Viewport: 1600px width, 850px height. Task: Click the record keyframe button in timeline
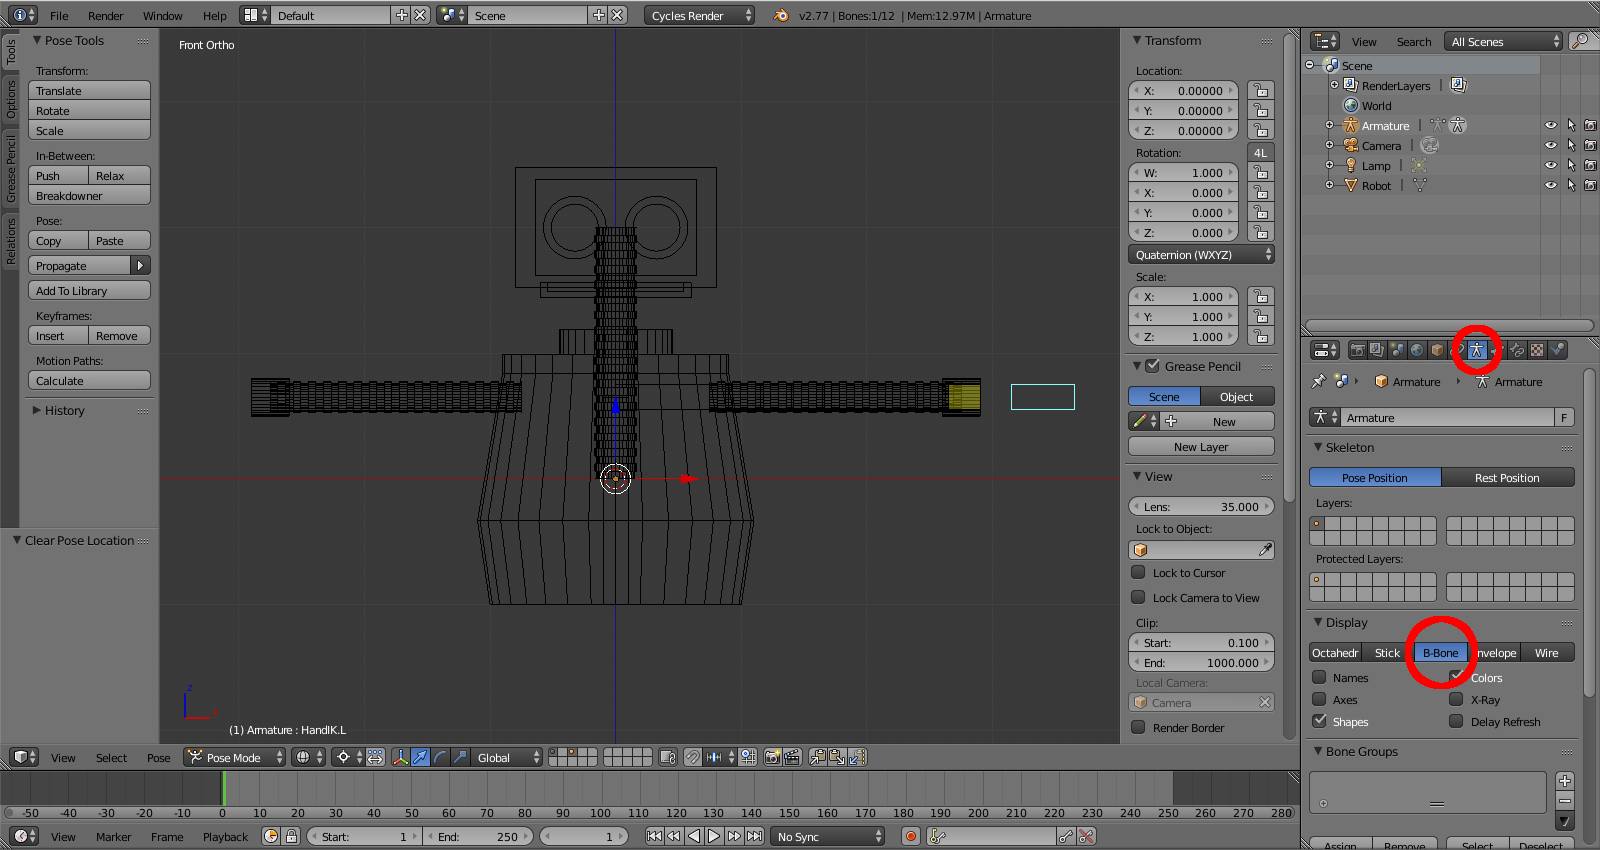click(x=910, y=836)
